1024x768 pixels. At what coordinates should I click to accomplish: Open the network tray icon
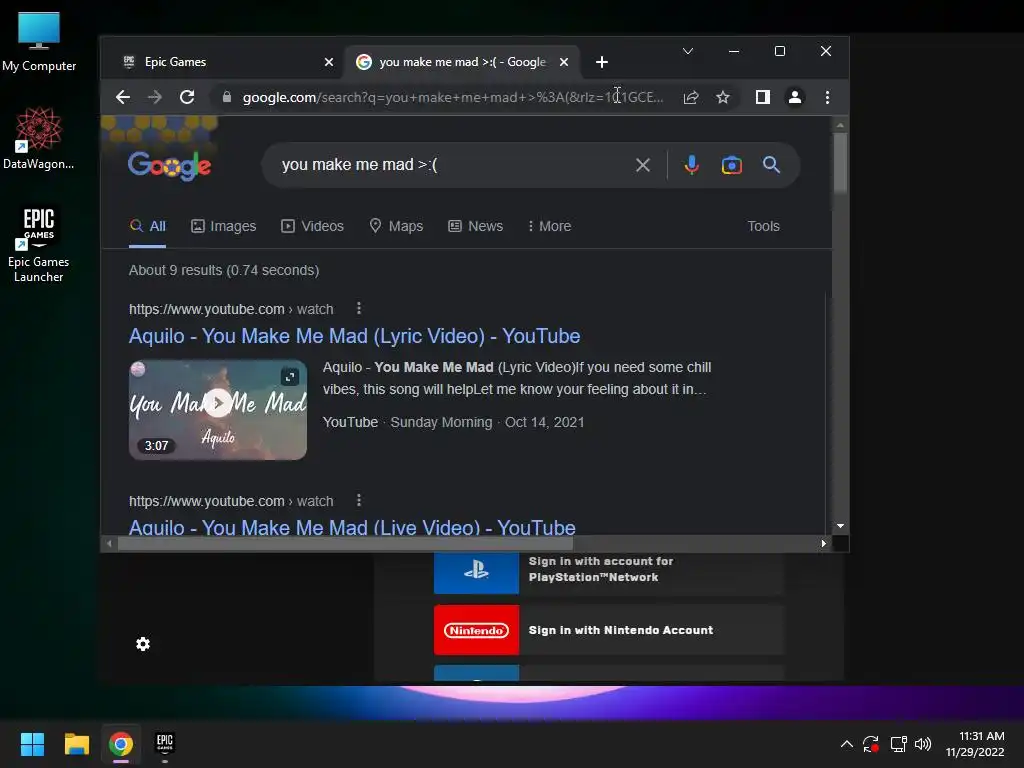[899, 744]
